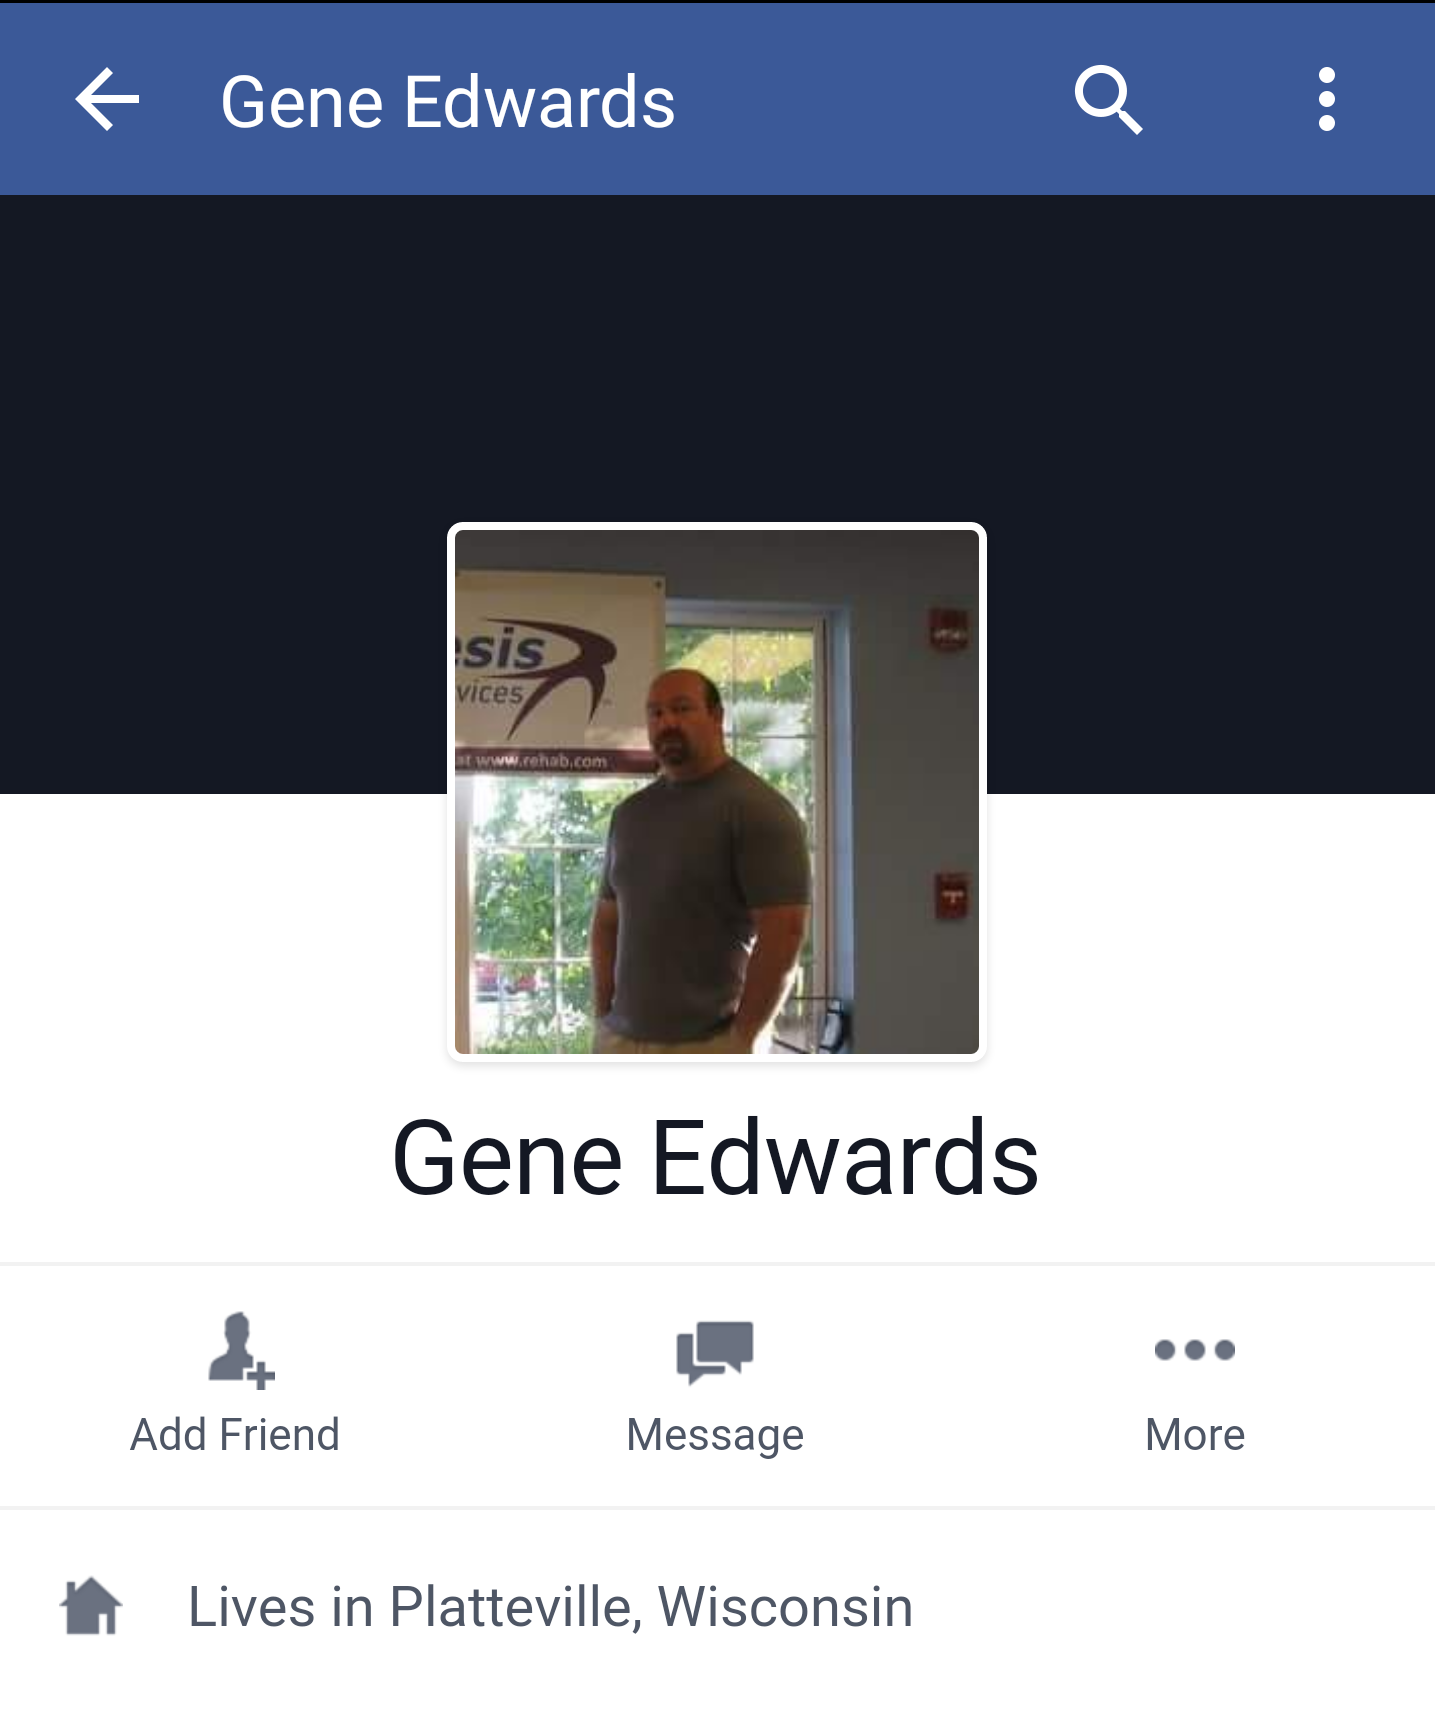
Task: Open the Platteville, Wisconsin location link
Action: 651,1608
